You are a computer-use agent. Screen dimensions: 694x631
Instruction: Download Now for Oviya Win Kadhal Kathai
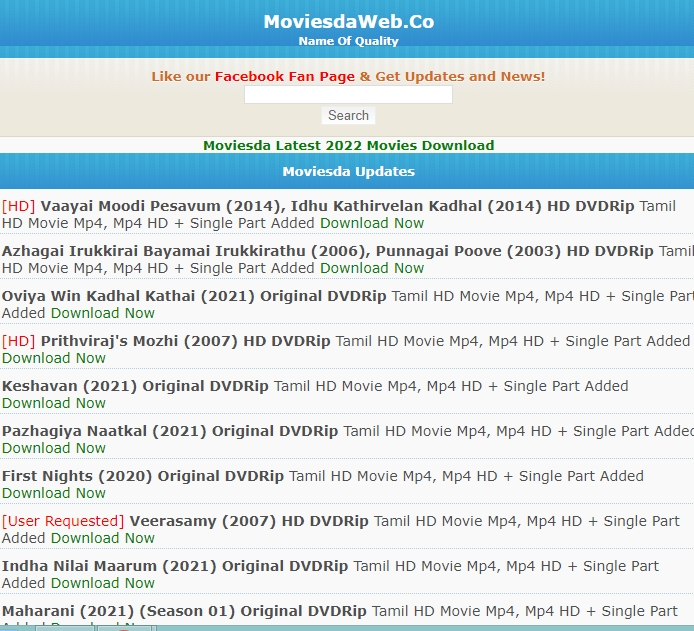pyautogui.click(x=103, y=313)
